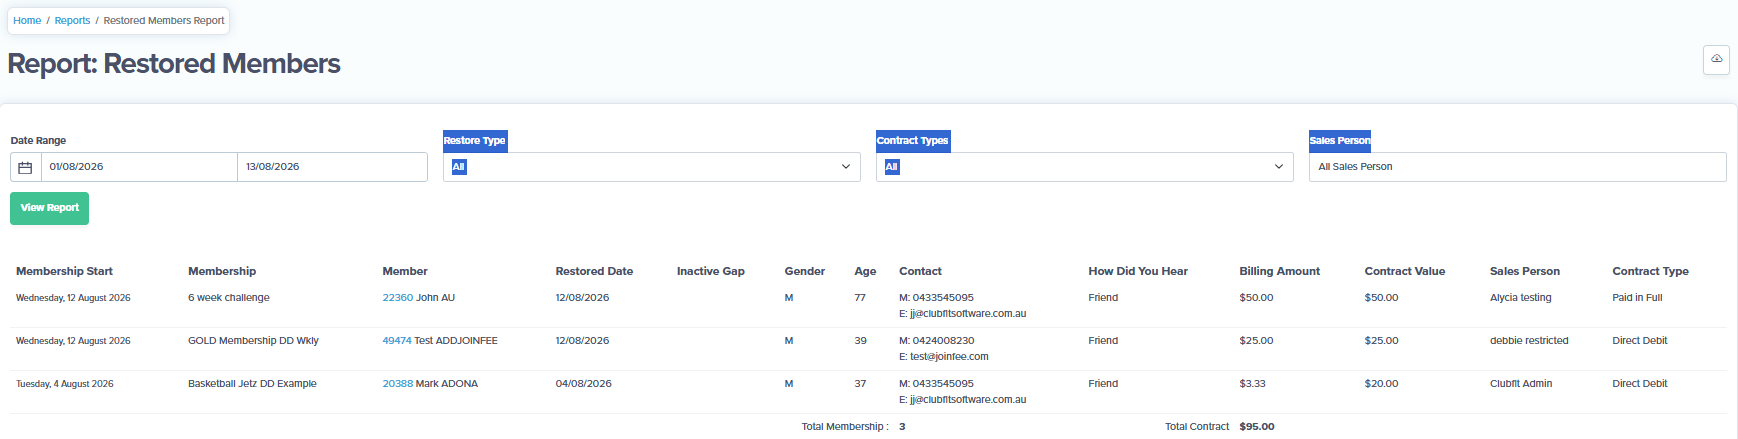Viewport: 1738px width, 439px height.
Task: Edit the start date 01/08/2026
Action: [x=139, y=167]
